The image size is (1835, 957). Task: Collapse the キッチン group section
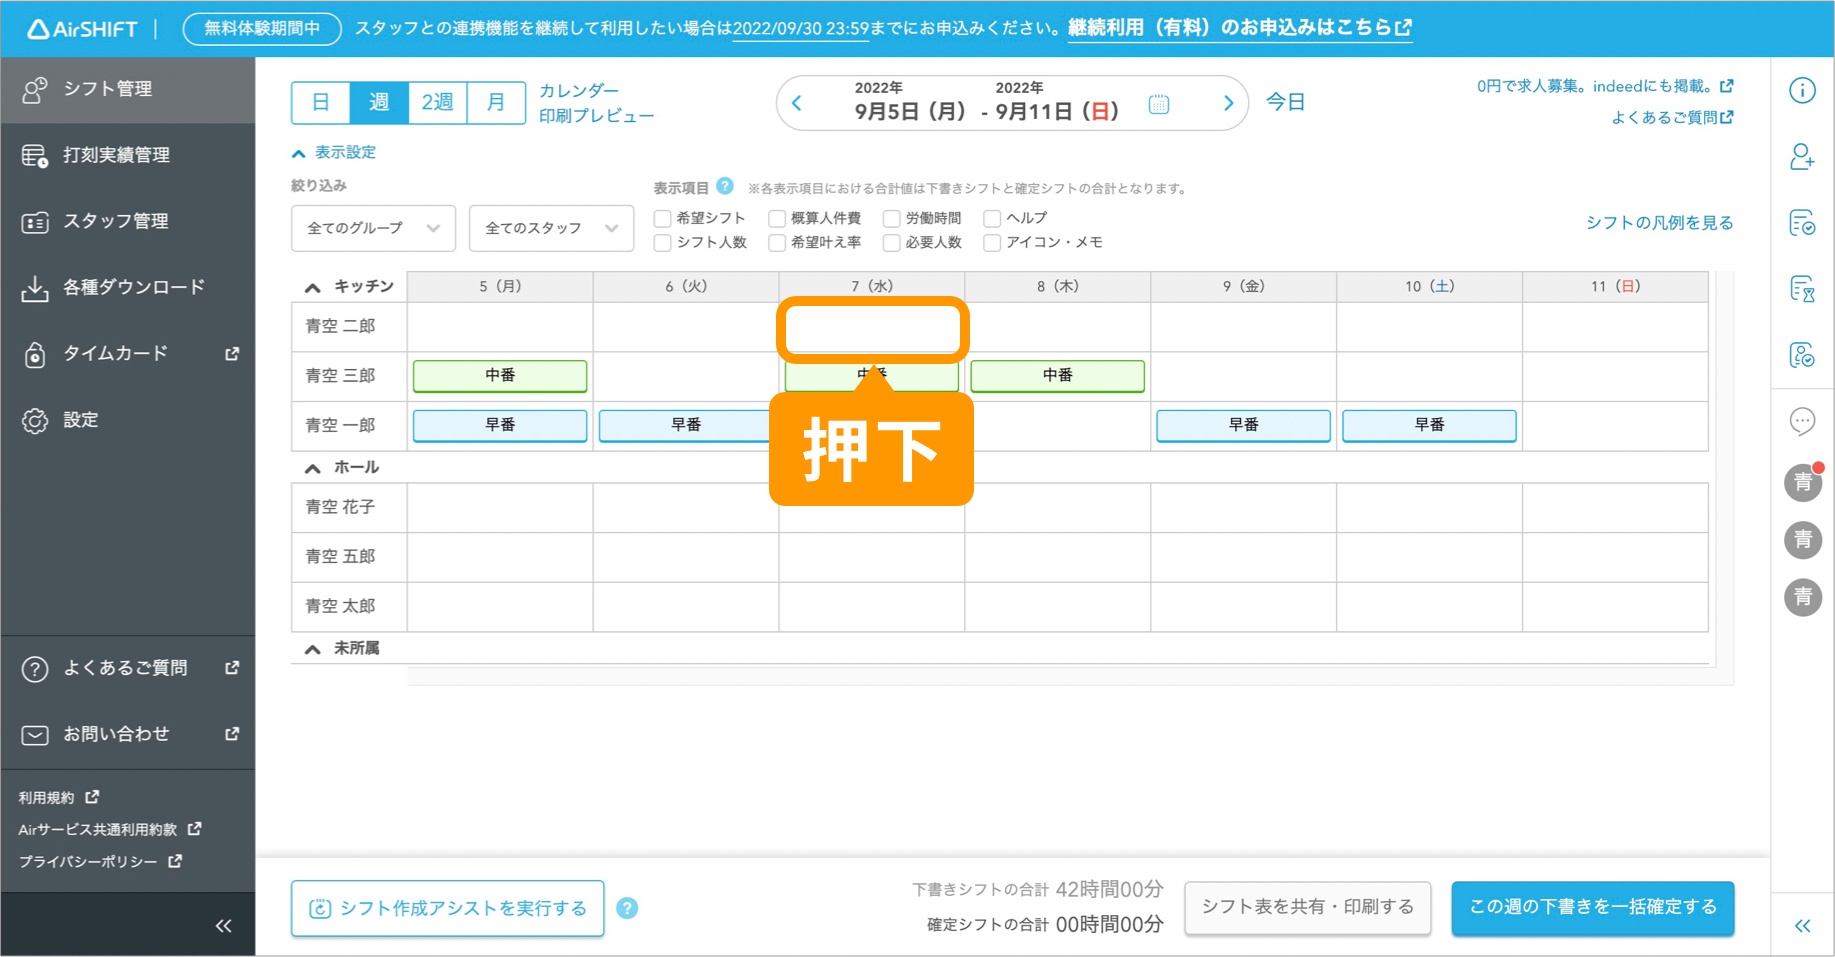click(x=311, y=286)
